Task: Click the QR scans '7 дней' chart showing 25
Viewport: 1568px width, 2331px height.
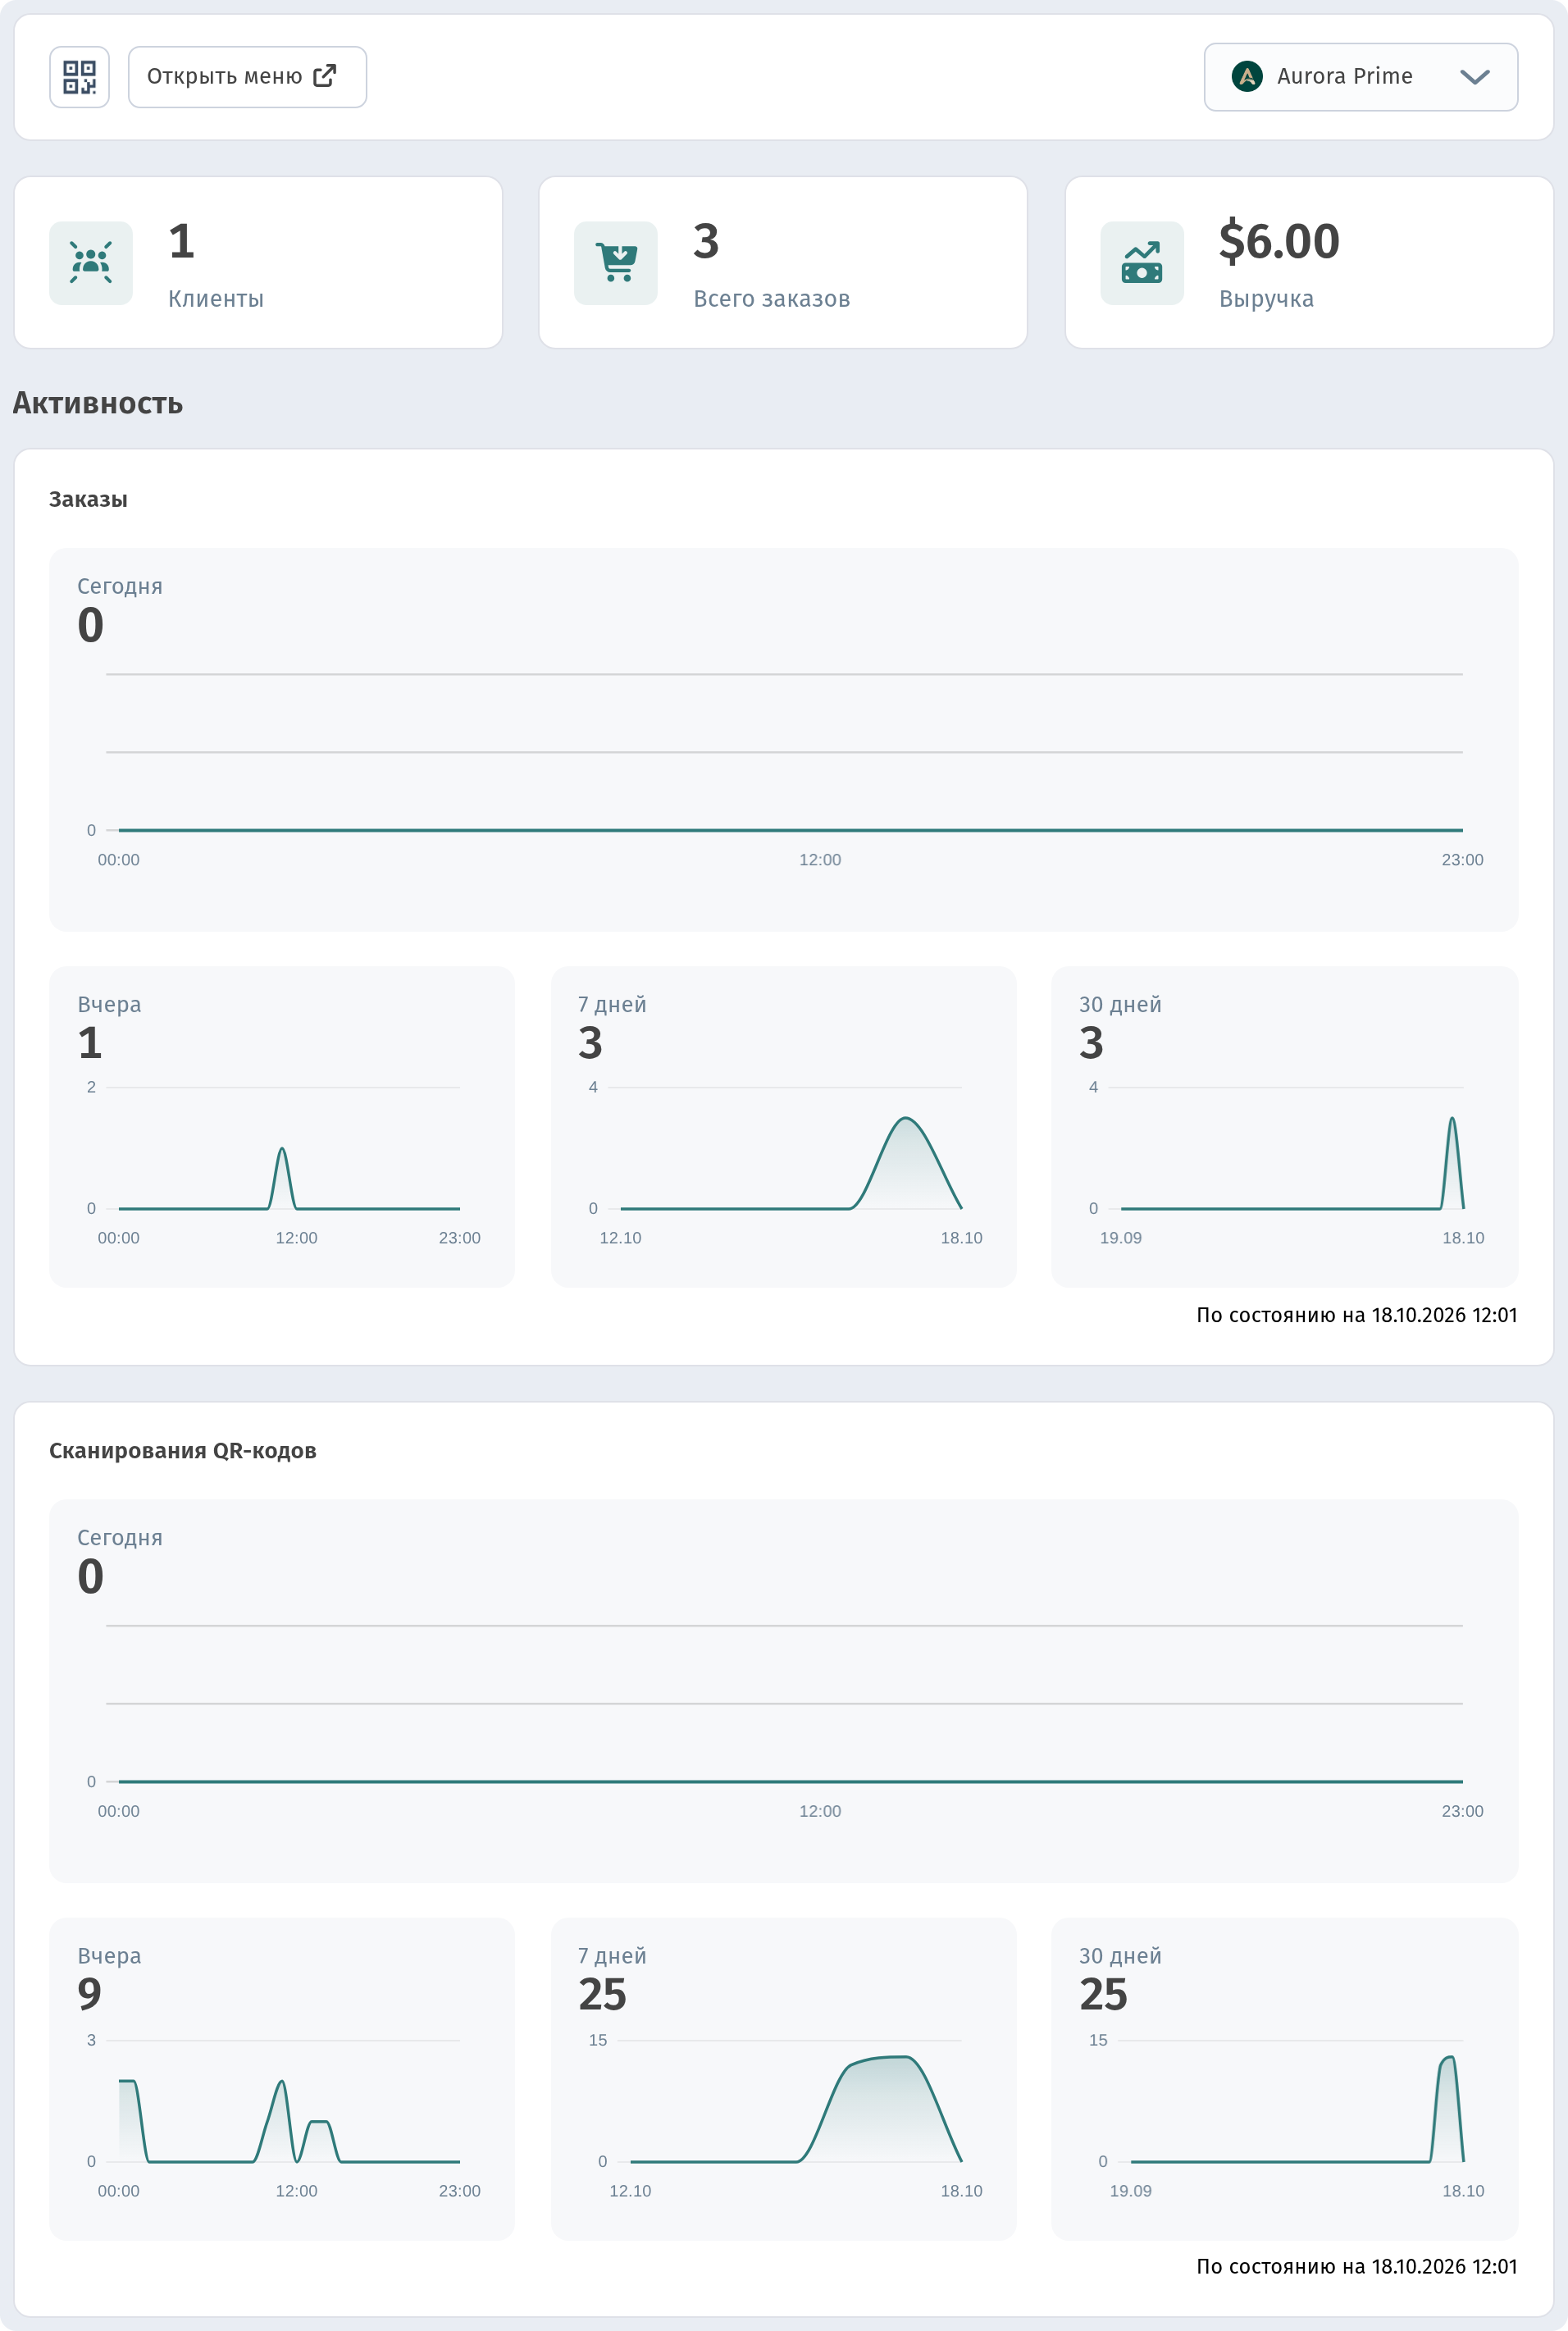Action: [784, 2078]
